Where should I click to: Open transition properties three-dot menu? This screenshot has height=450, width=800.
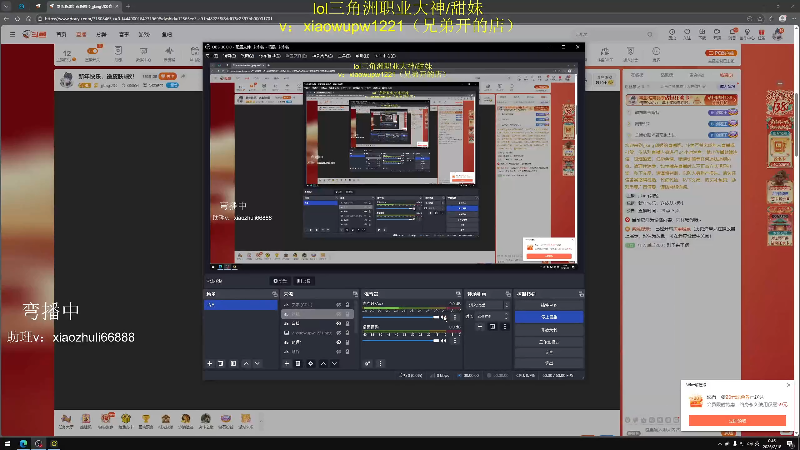pyautogui.click(x=505, y=327)
